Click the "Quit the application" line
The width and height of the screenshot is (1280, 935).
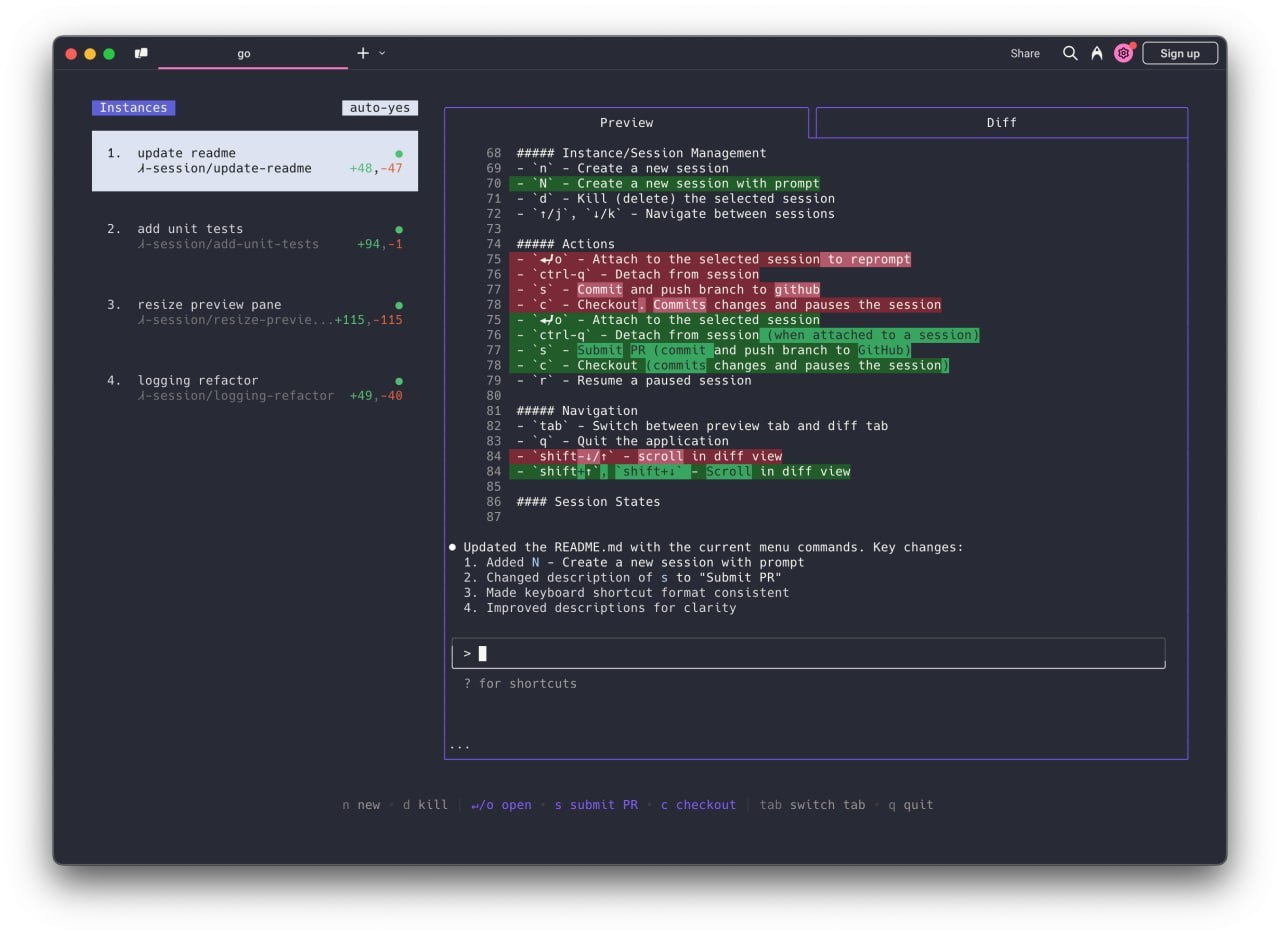click(x=623, y=441)
